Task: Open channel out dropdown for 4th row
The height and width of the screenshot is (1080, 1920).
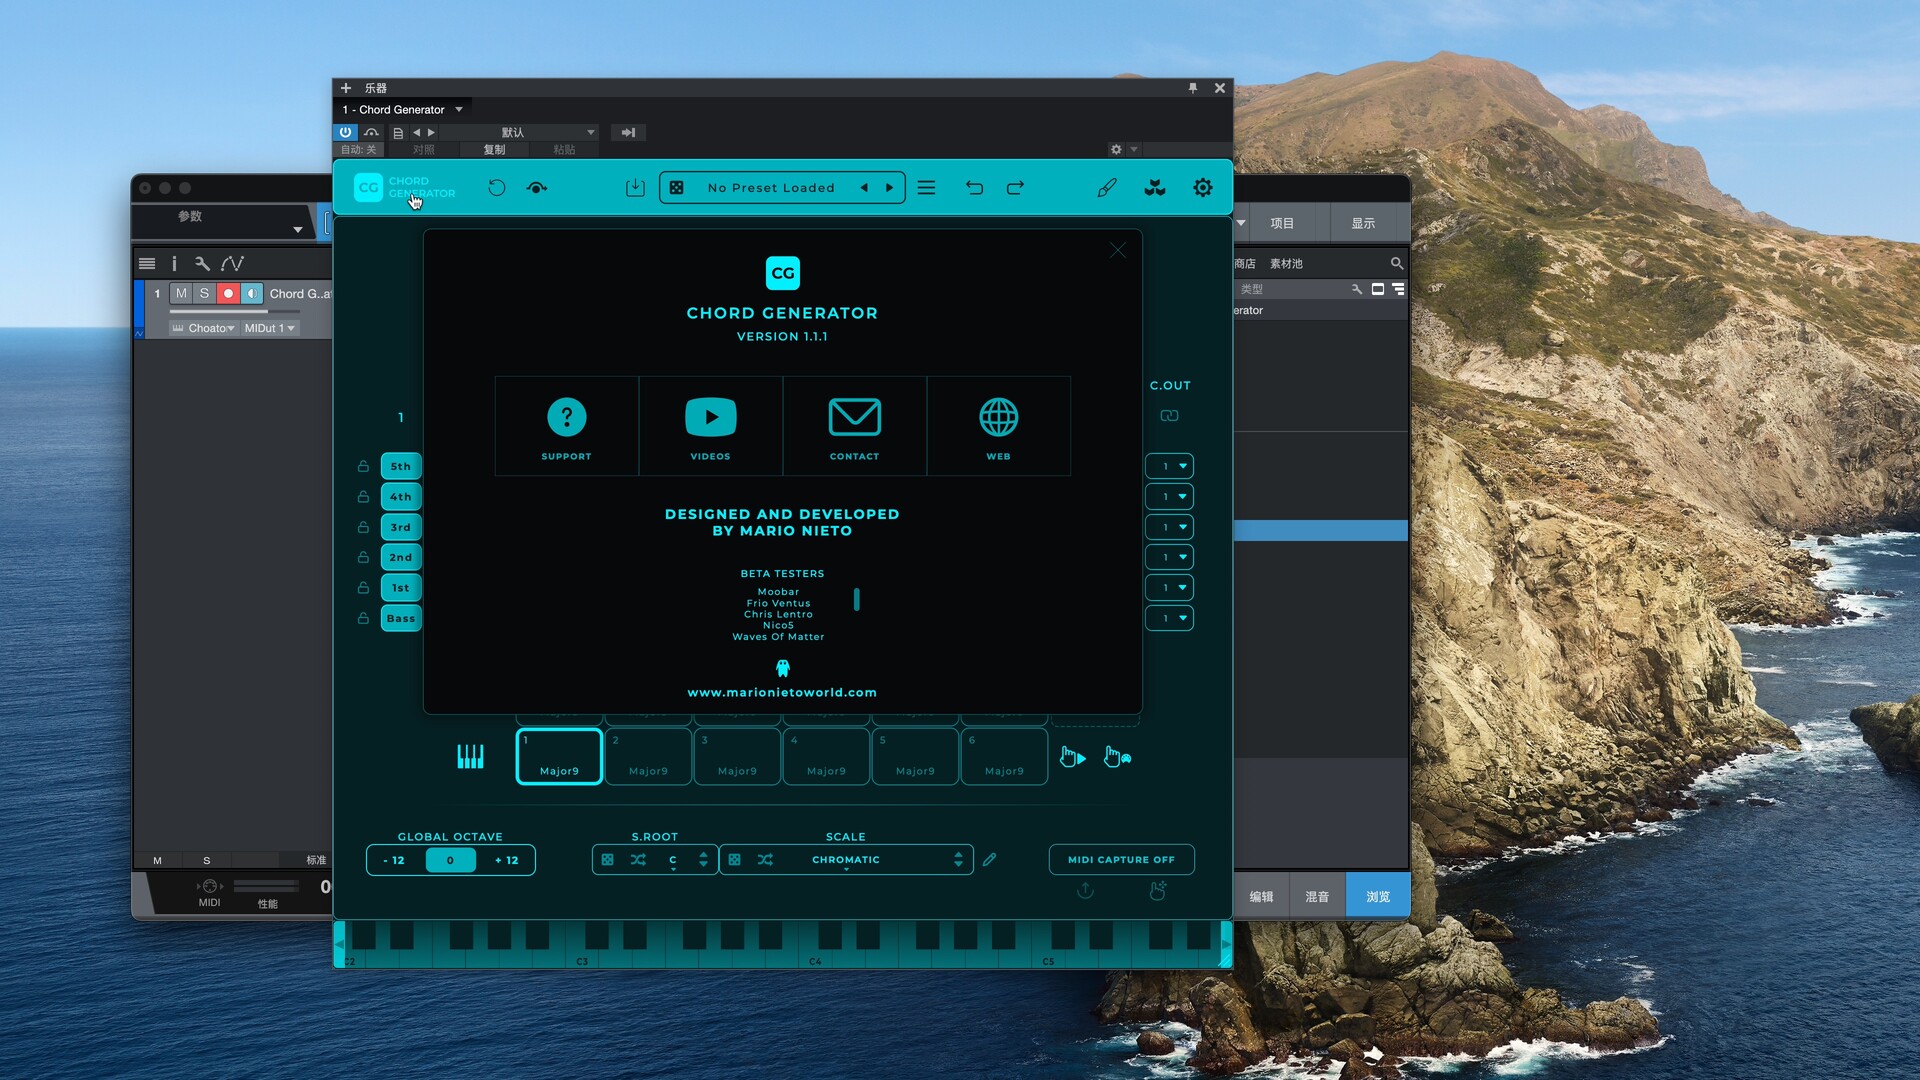Action: click(1169, 496)
